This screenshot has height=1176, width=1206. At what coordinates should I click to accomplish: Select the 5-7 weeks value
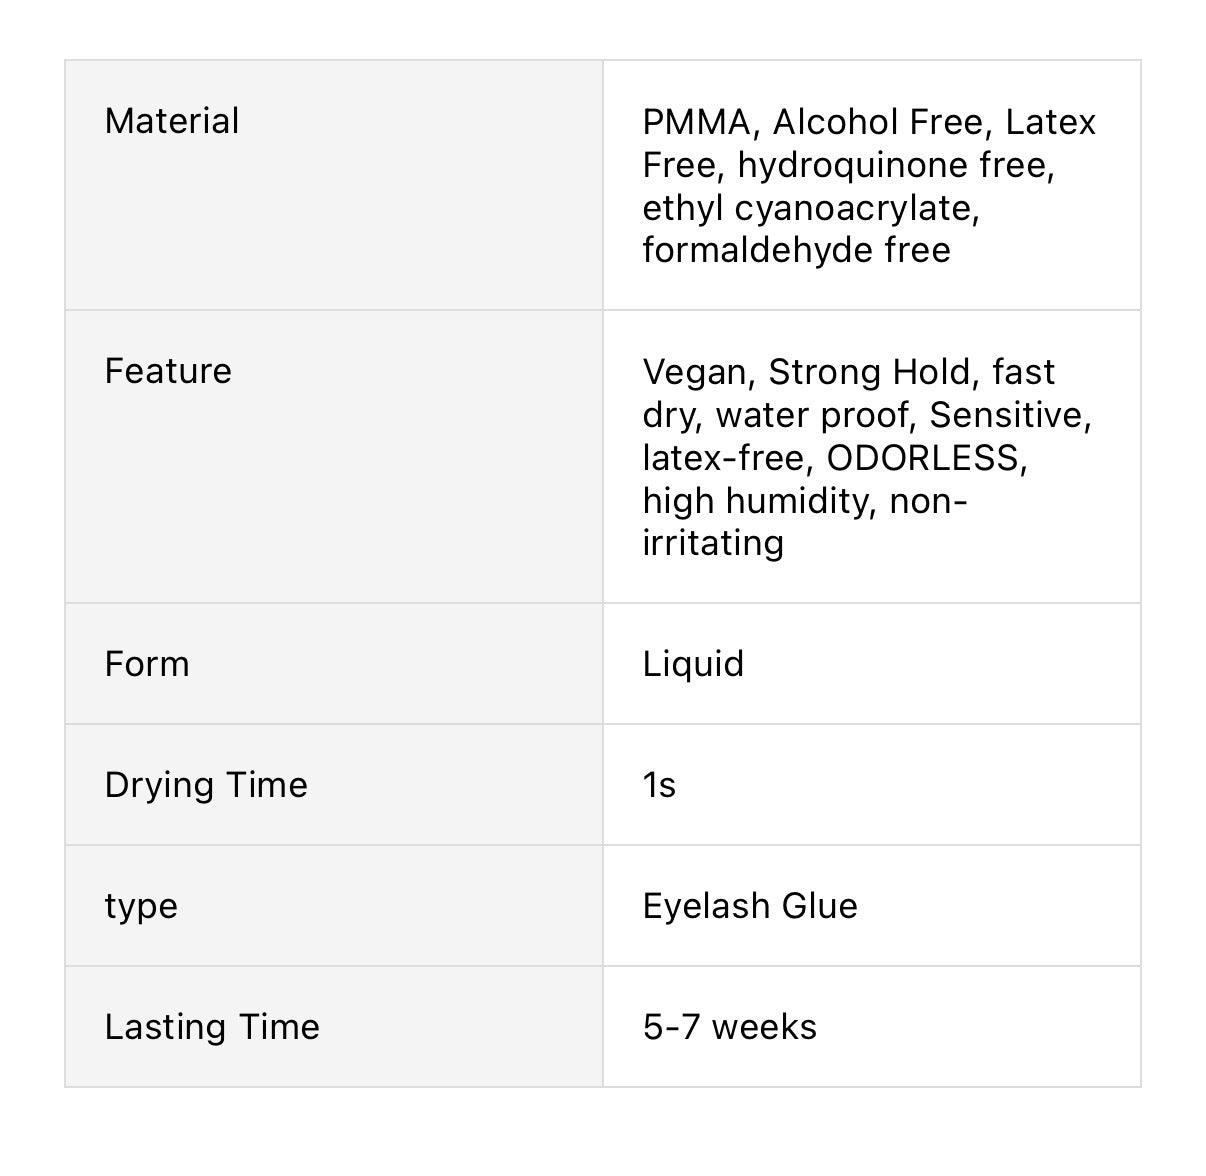tap(730, 1027)
